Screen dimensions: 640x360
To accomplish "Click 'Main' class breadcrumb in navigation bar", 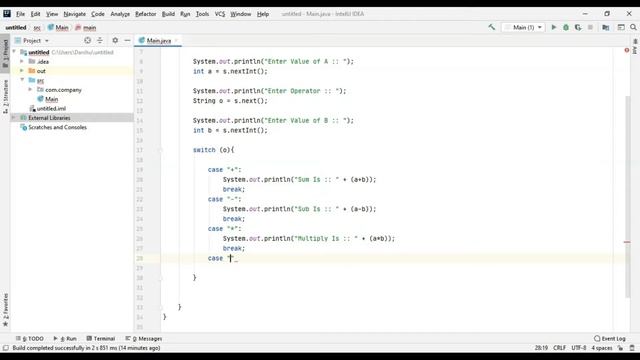I will (58, 27).
